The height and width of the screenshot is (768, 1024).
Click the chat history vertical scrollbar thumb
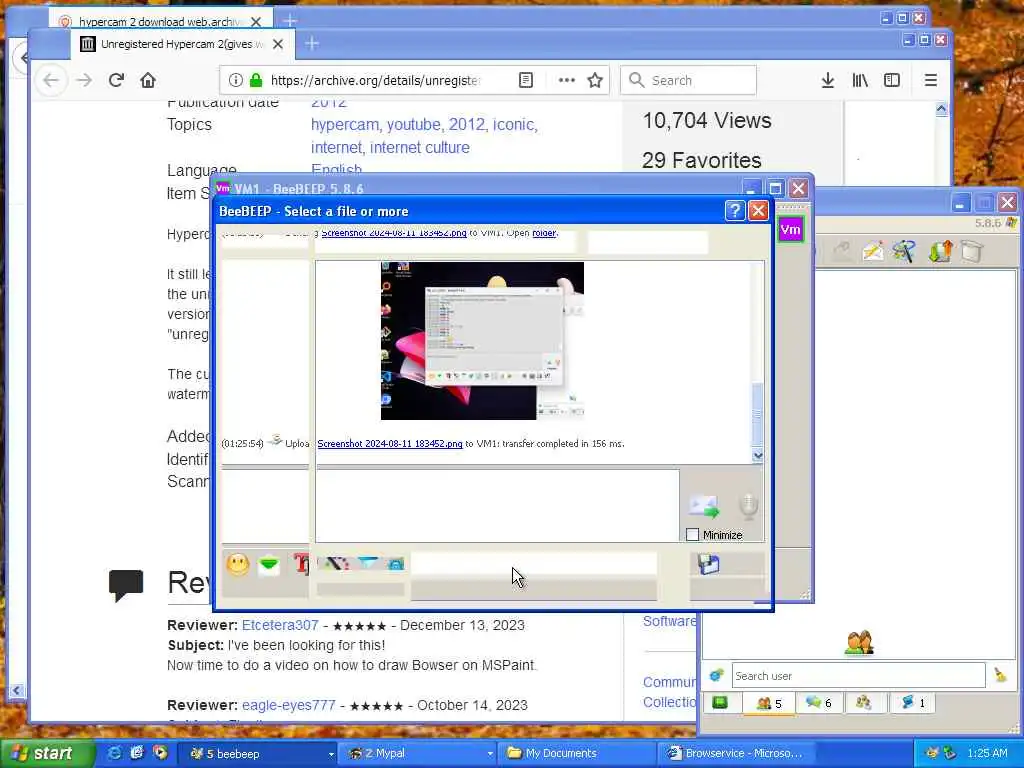[x=758, y=413]
